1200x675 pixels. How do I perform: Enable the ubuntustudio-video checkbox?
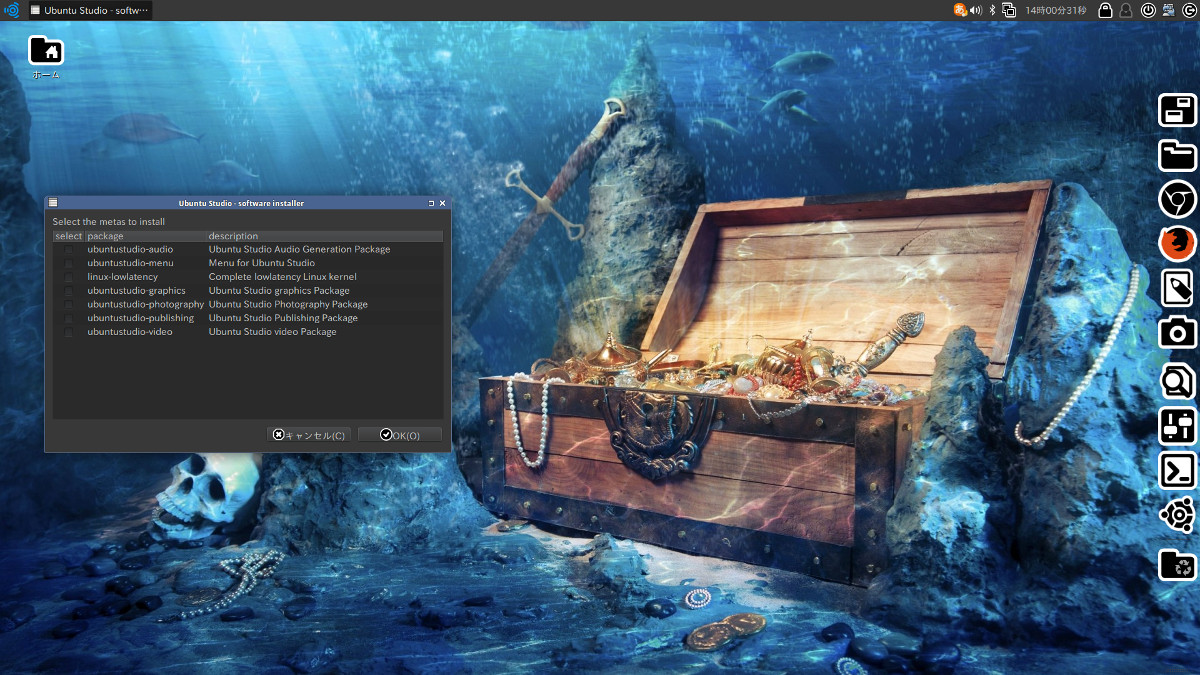[x=68, y=332]
